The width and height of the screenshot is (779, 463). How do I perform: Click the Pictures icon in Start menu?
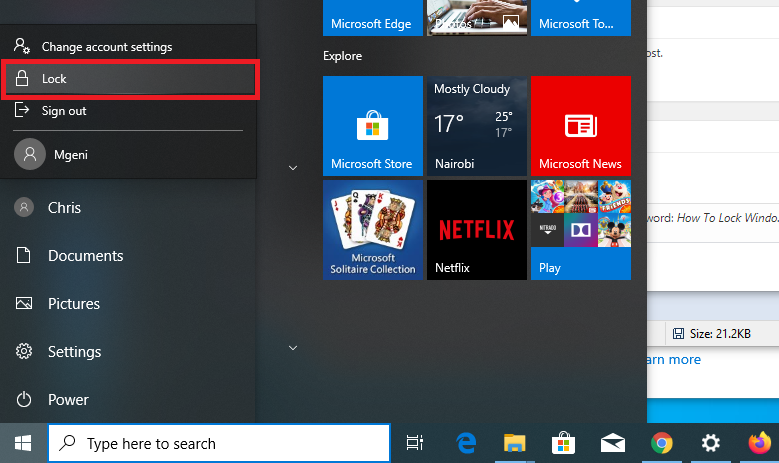(24, 303)
